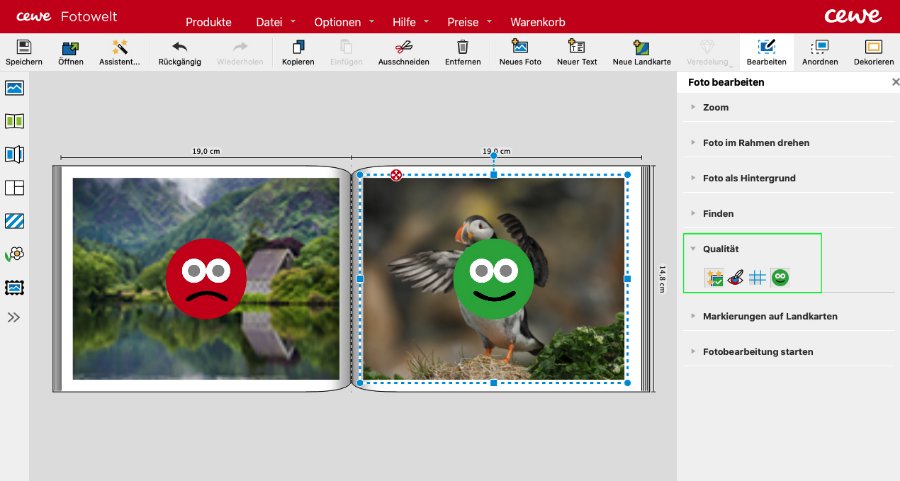Image resolution: width=900 pixels, height=481 pixels.
Task: Toggle the green smiley quality indicator
Action: [x=780, y=278]
